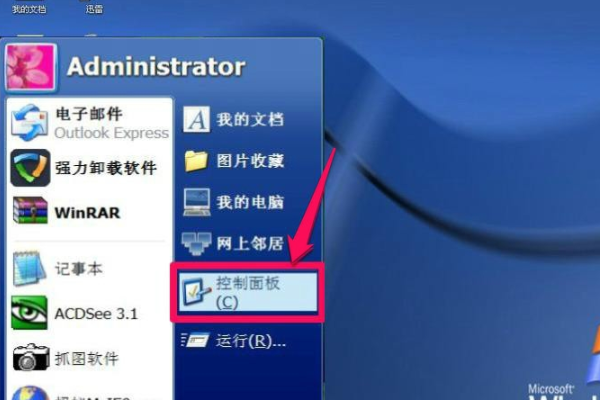The width and height of the screenshot is (600, 400).
Task: Select the highlighted 控制面板(C) entry
Action: tap(248, 292)
